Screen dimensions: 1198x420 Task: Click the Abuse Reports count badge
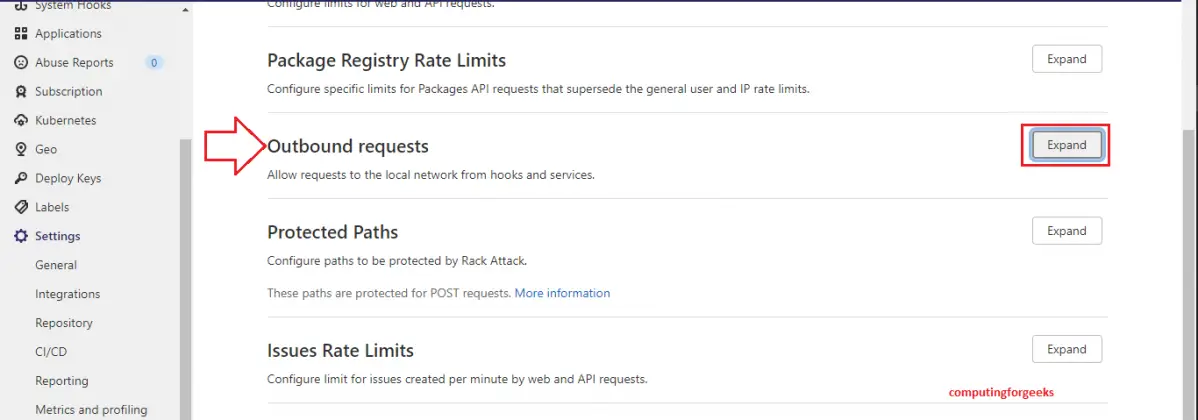pyautogui.click(x=153, y=63)
